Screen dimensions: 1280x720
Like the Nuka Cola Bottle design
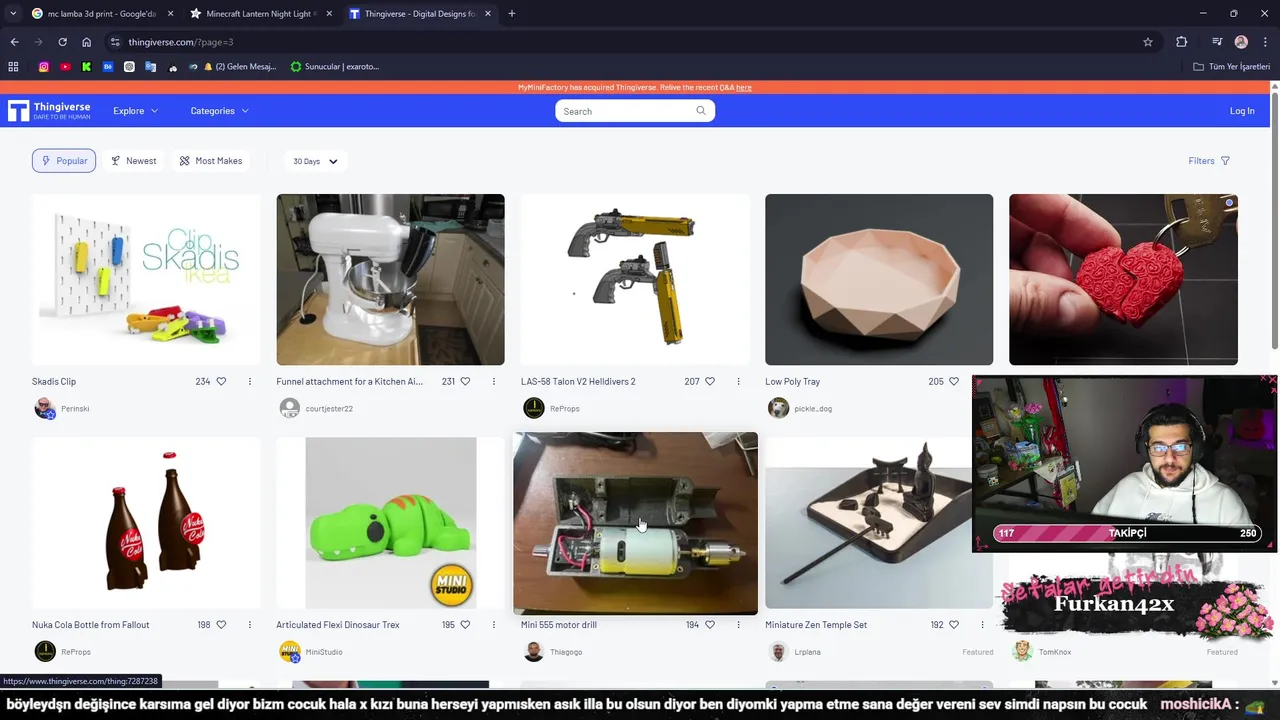221,624
